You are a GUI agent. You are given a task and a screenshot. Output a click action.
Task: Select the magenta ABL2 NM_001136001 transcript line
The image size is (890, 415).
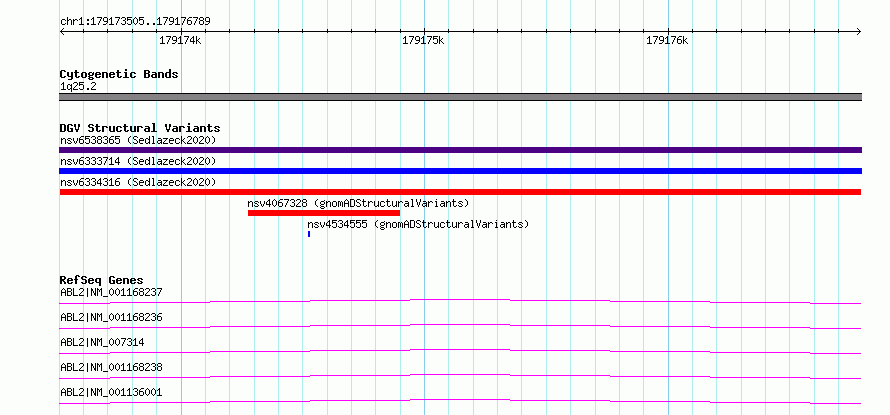coord(460,401)
